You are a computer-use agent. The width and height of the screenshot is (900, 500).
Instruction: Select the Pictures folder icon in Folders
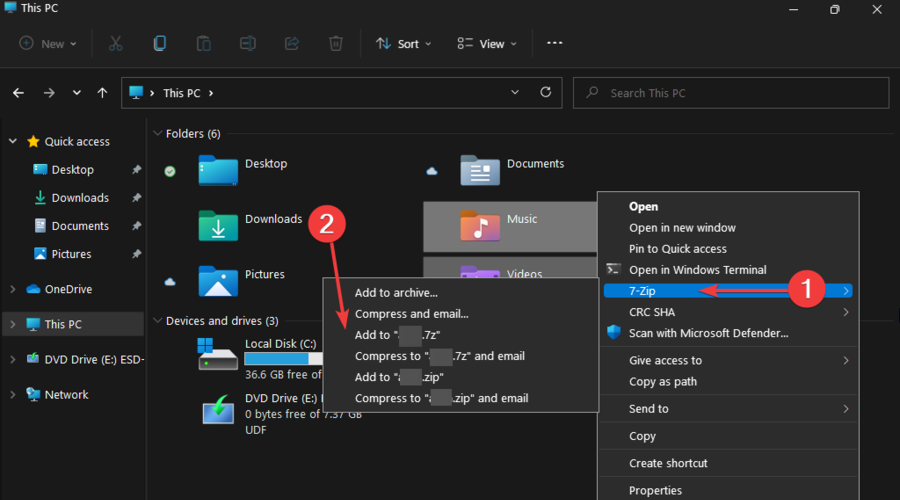pos(218,281)
